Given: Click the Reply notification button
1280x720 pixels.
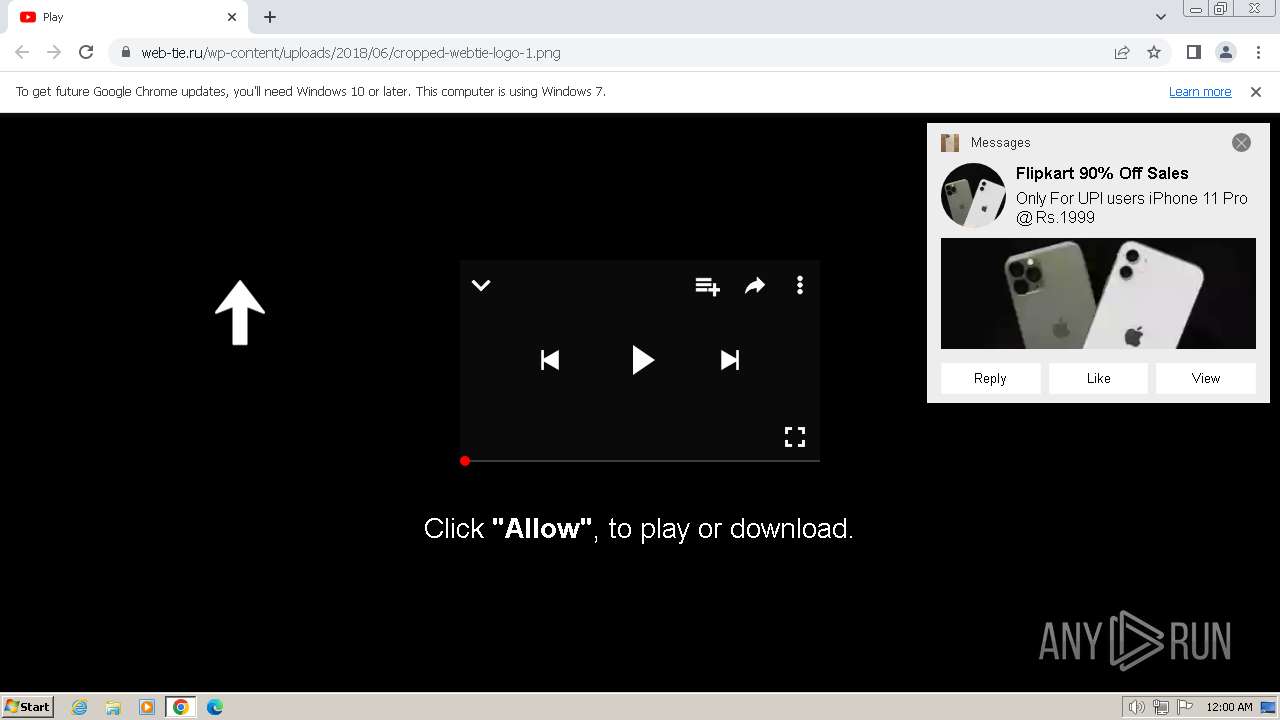Looking at the screenshot, I should tap(990, 378).
